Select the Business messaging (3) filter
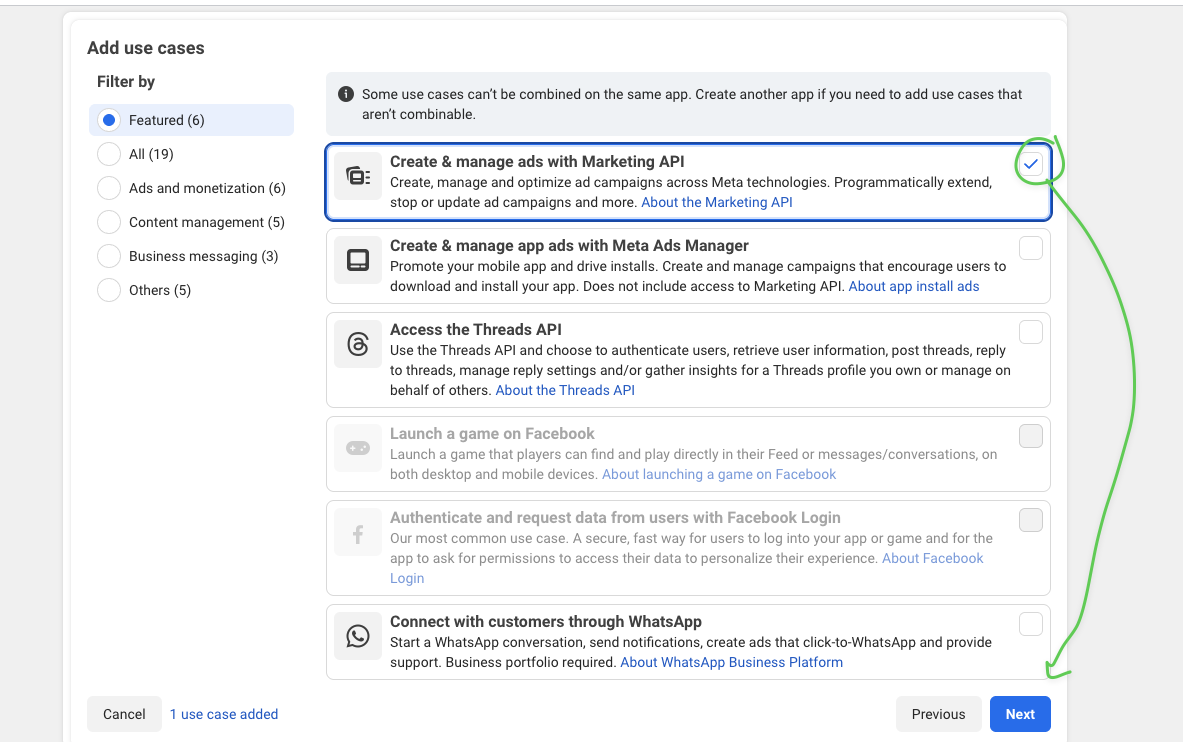This screenshot has width=1183, height=742. (109, 256)
